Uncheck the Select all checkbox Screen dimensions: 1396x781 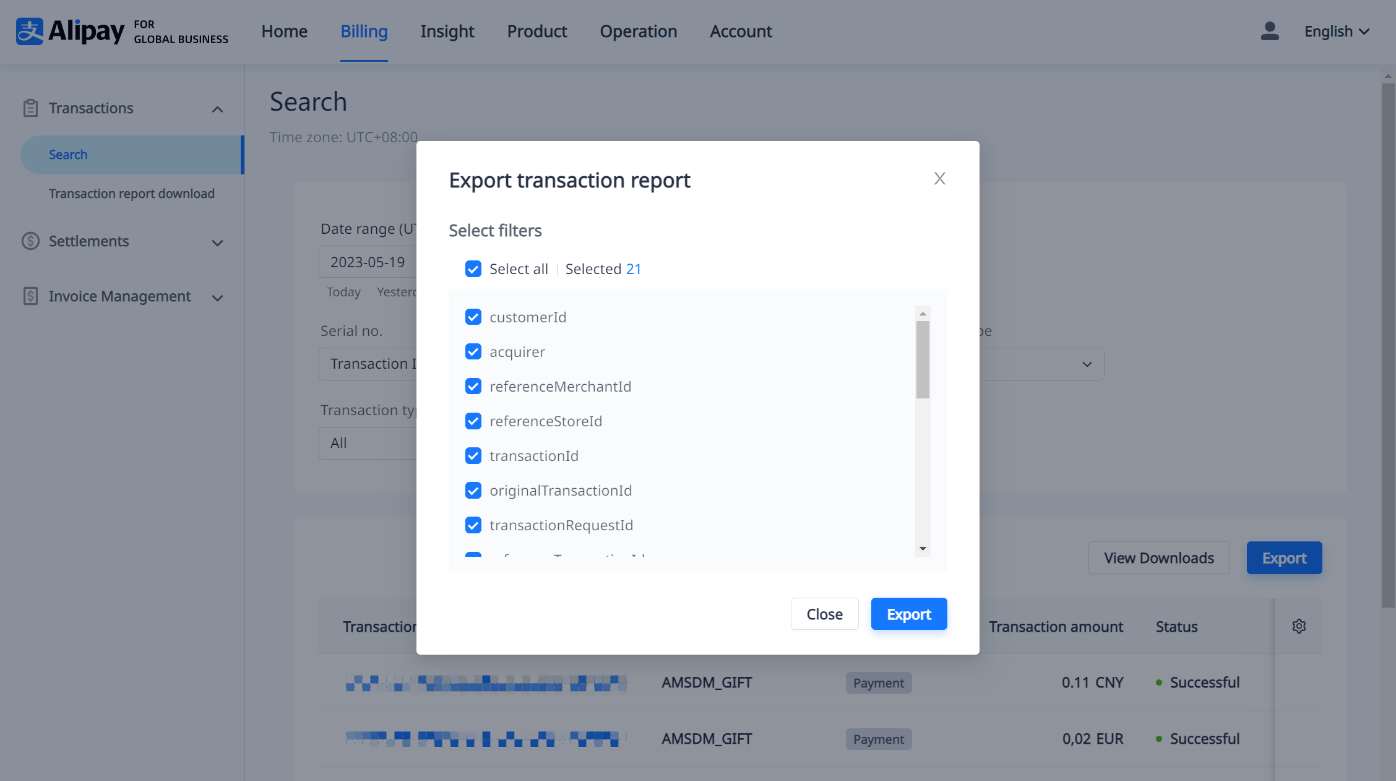(x=473, y=268)
